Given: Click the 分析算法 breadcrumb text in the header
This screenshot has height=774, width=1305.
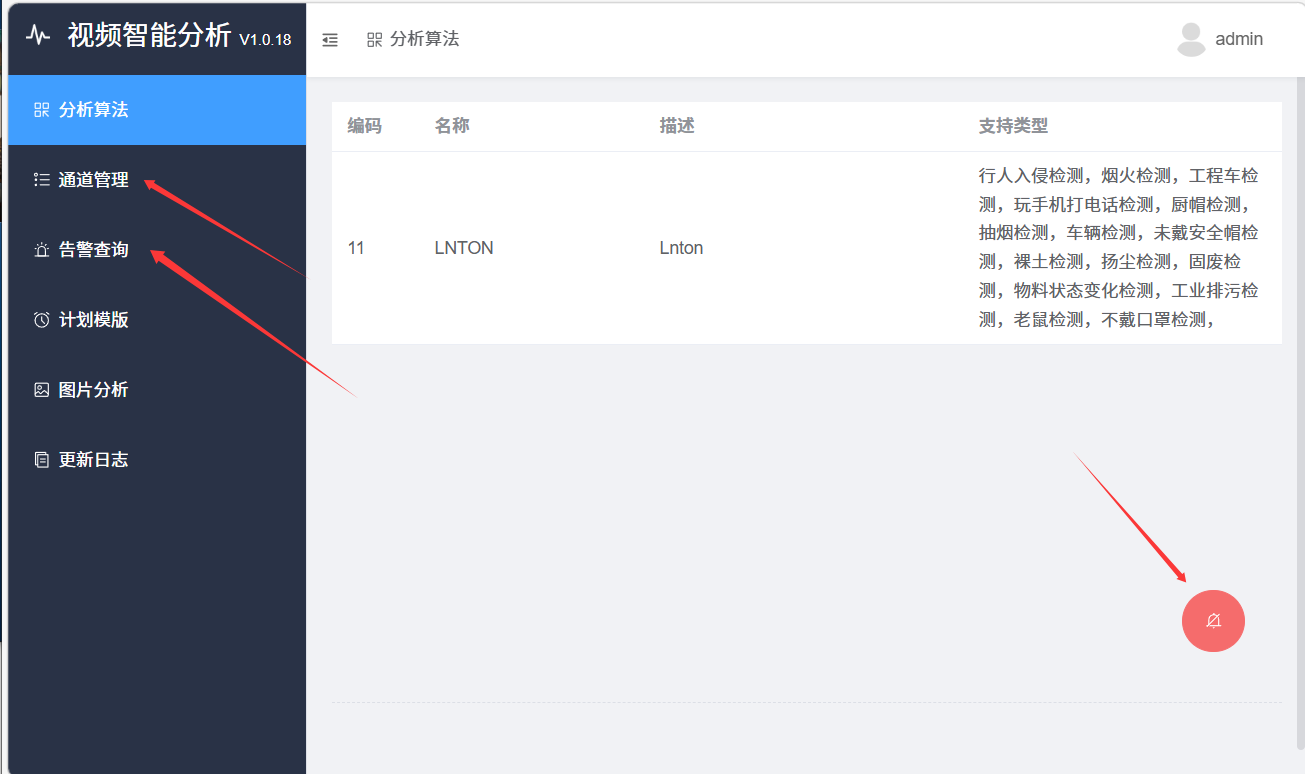Looking at the screenshot, I should (424, 39).
